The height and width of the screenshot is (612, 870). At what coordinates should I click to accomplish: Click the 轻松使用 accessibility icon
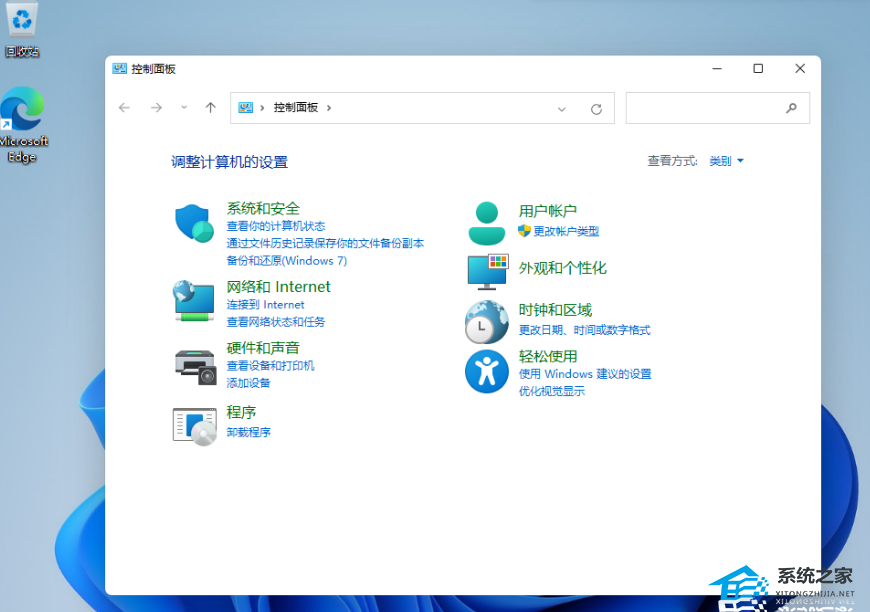(x=487, y=371)
